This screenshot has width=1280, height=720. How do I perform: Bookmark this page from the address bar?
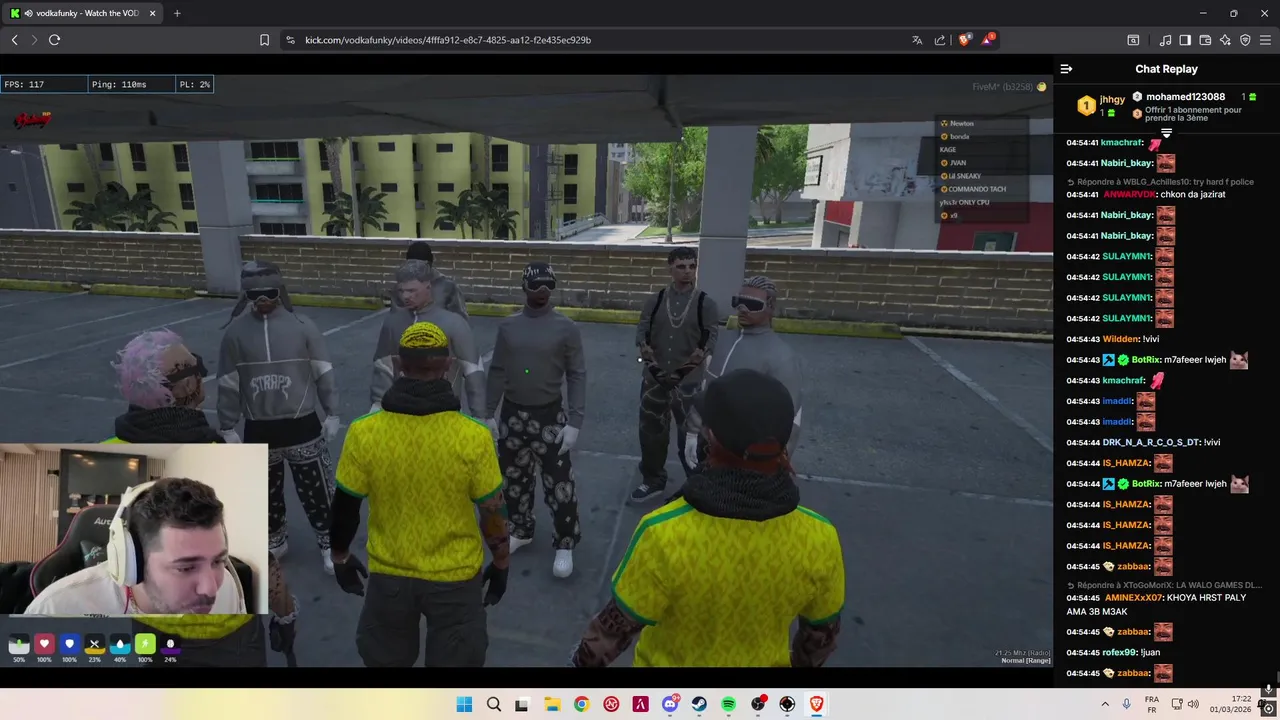(x=264, y=40)
